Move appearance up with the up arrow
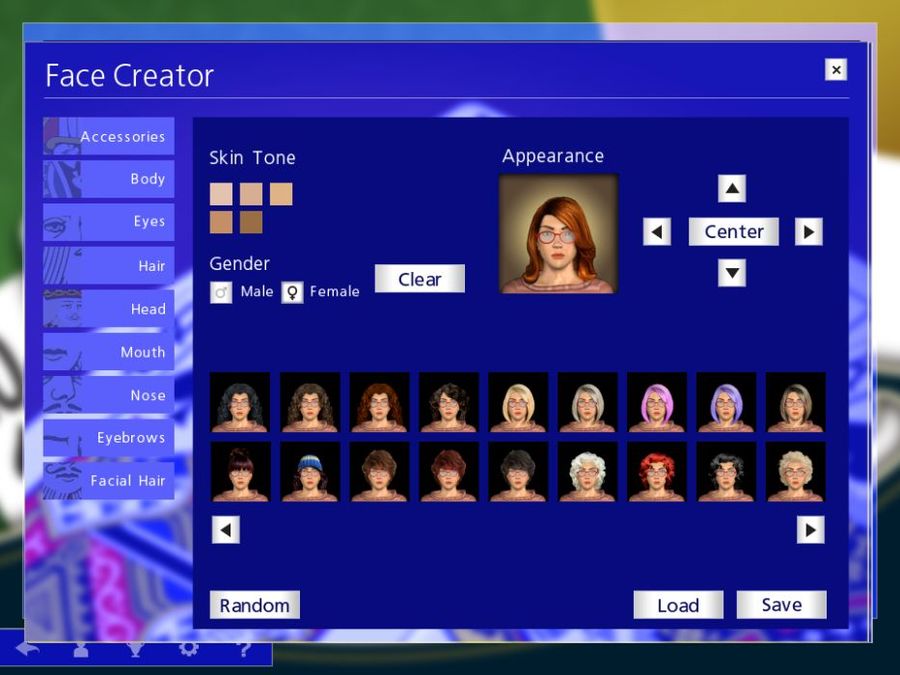Viewport: 900px width, 675px height. (x=732, y=188)
